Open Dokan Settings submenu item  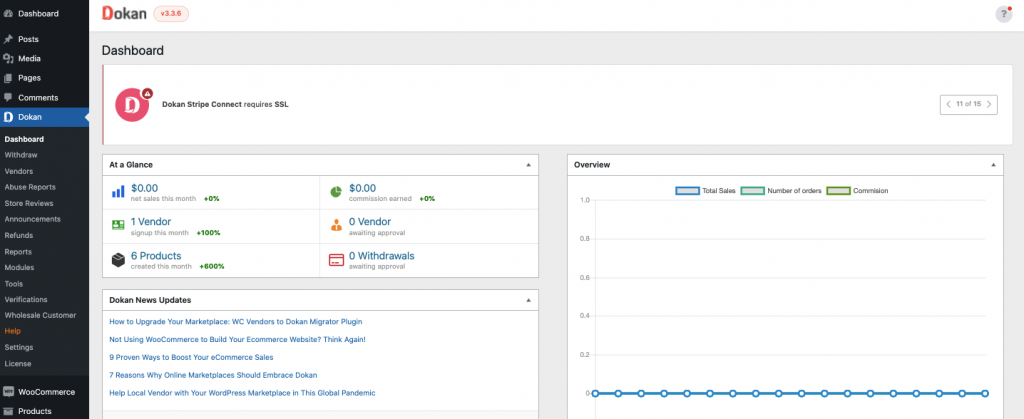[19, 347]
